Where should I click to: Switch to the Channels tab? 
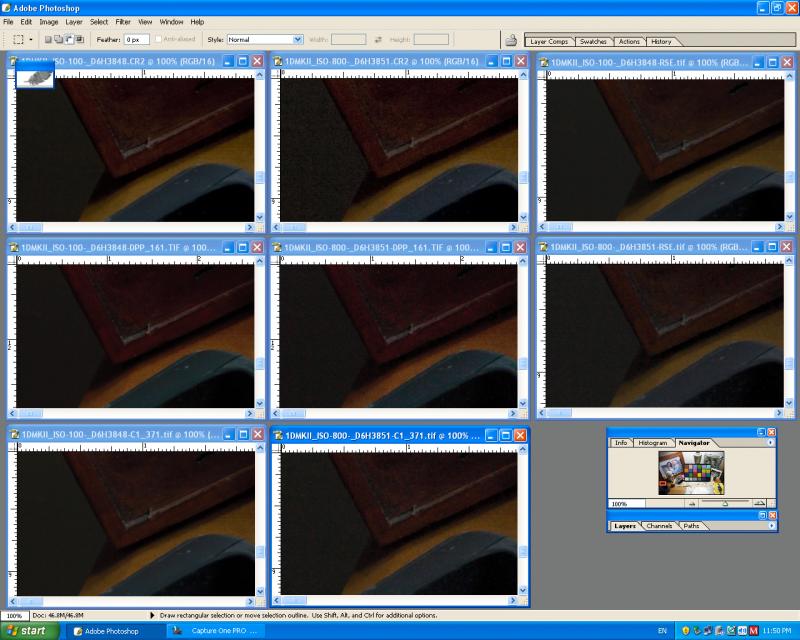(659, 525)
